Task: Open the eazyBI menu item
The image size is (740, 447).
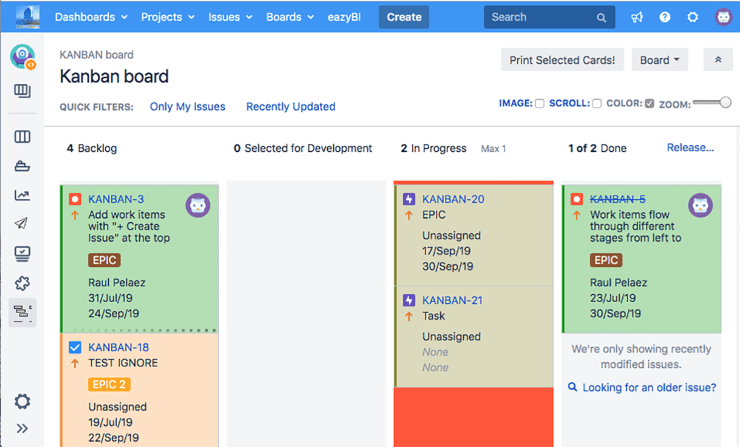Action: click(x=347, y=17)
